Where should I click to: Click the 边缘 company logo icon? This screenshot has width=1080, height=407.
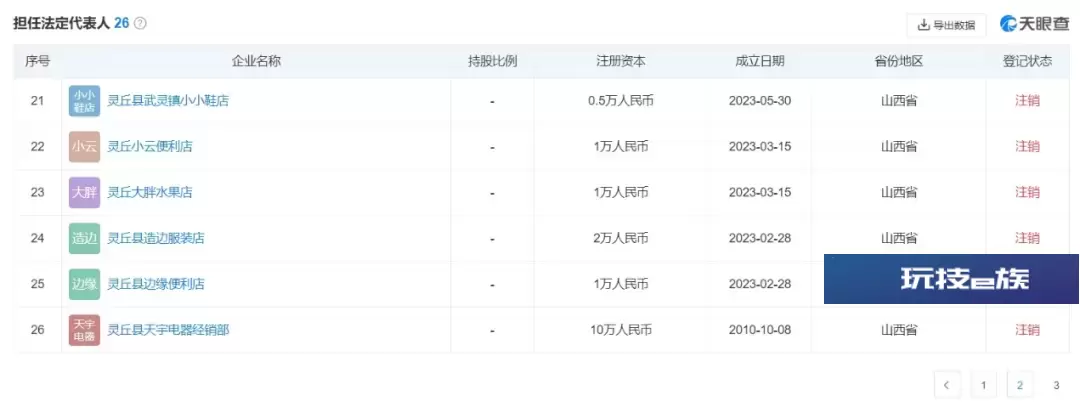coord(84,284)
